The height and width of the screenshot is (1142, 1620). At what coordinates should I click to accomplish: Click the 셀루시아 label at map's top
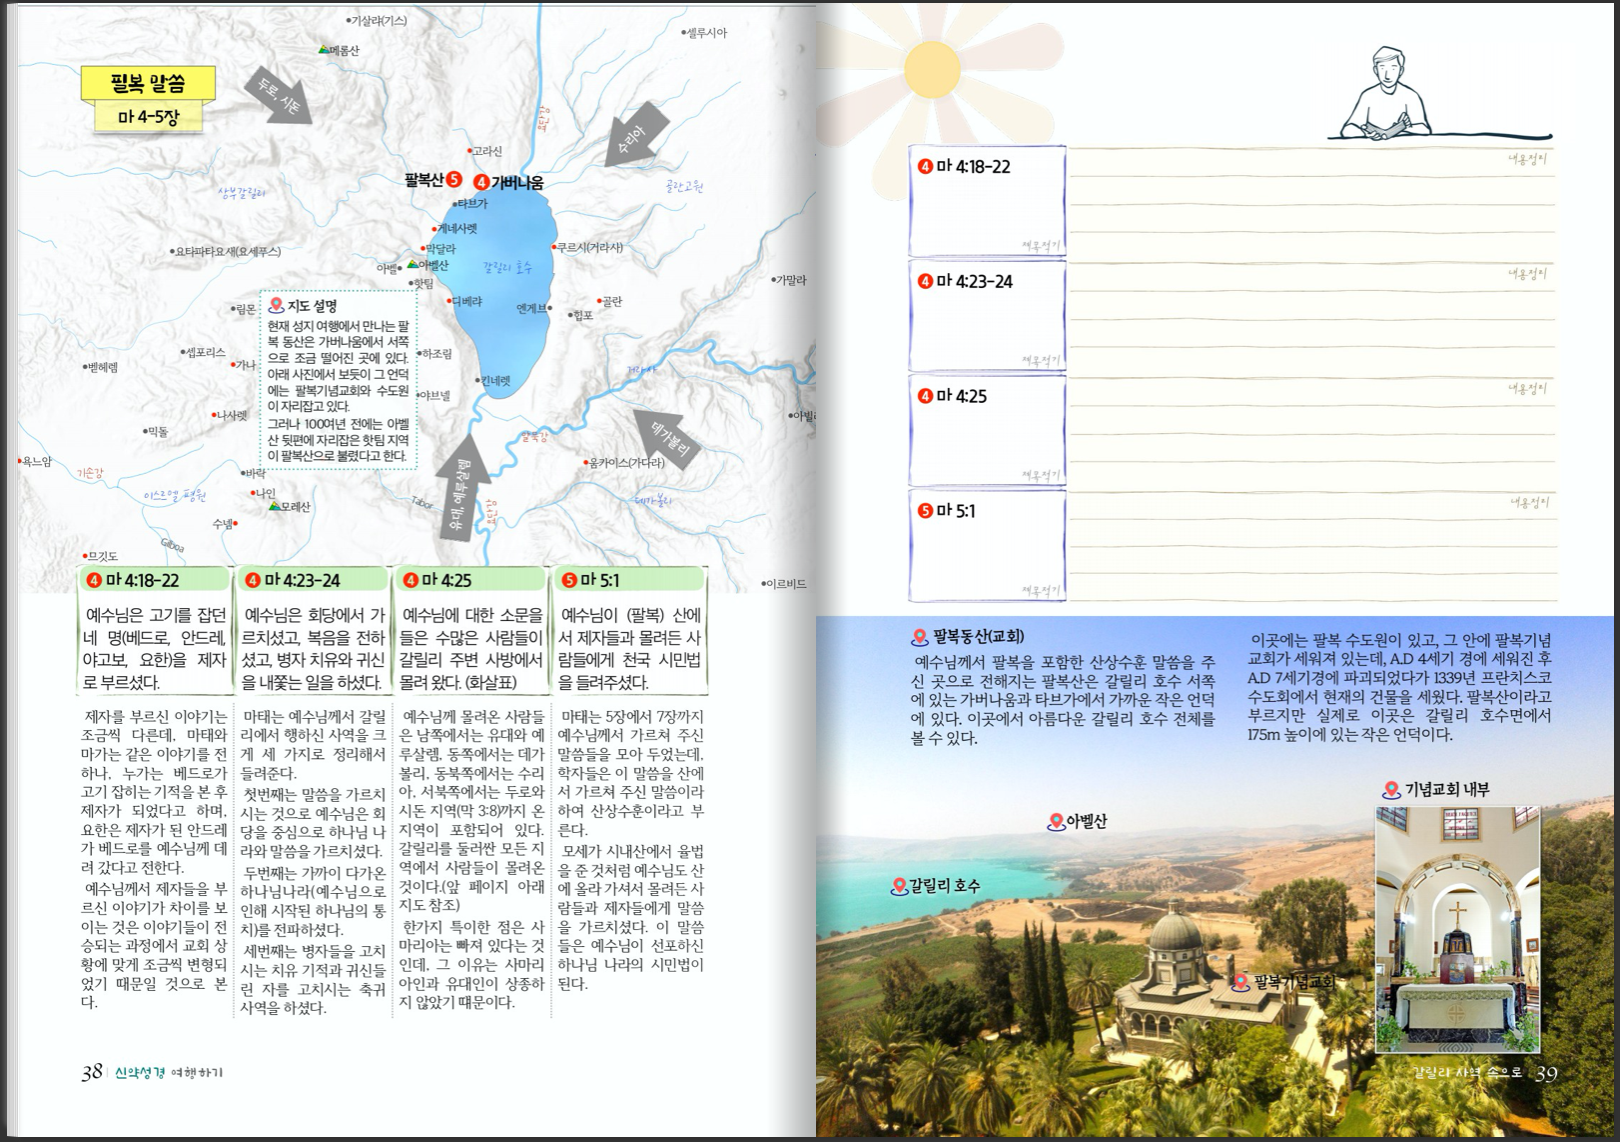(x=706, y=33)
